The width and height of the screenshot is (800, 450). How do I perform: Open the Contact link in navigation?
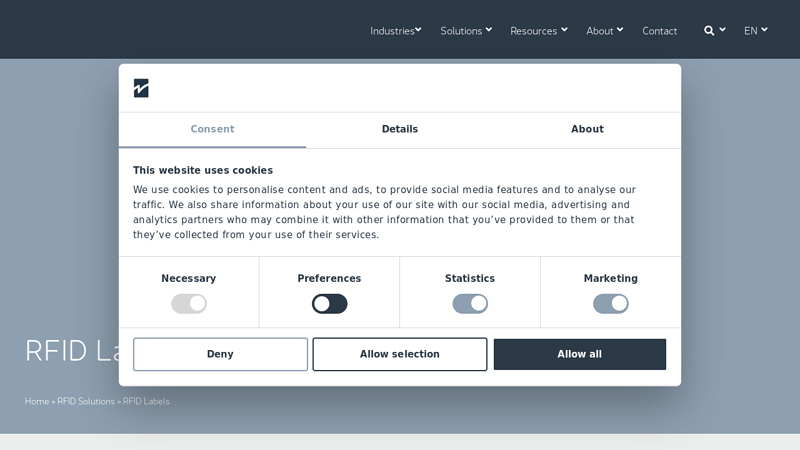click(659, 31)
